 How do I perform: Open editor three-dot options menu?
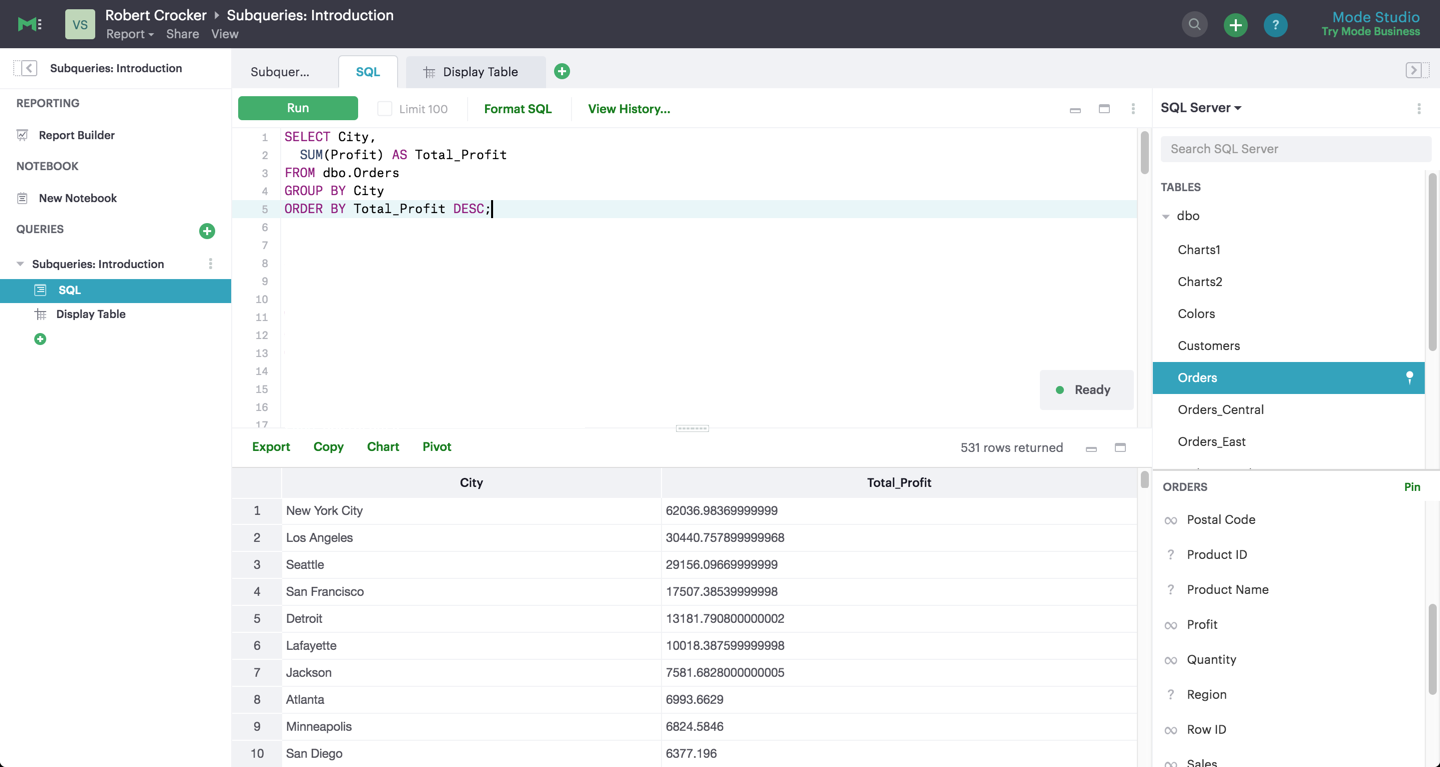(x=1133, y=109)
